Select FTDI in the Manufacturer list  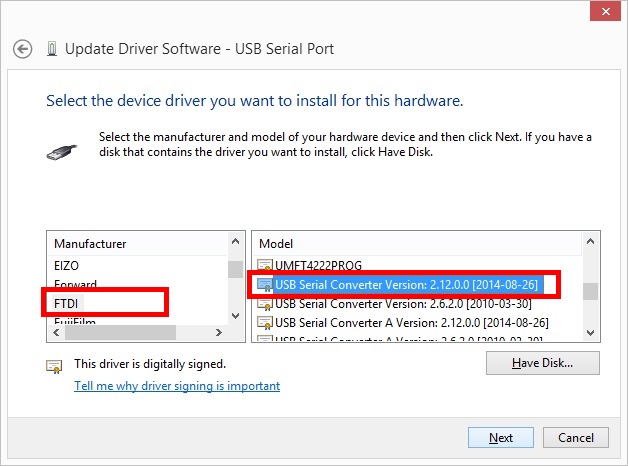tap(67, 302)
